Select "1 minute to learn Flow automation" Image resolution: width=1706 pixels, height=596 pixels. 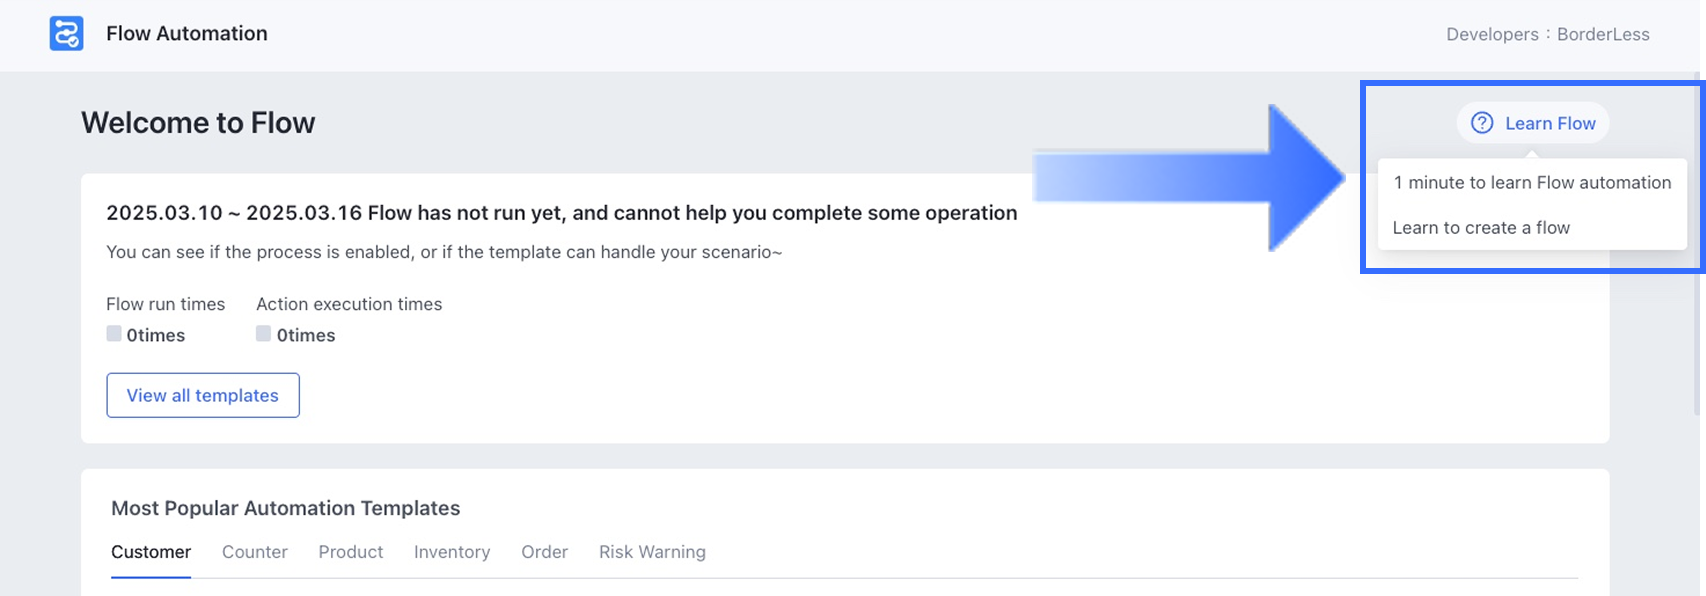coord(1532,182)
